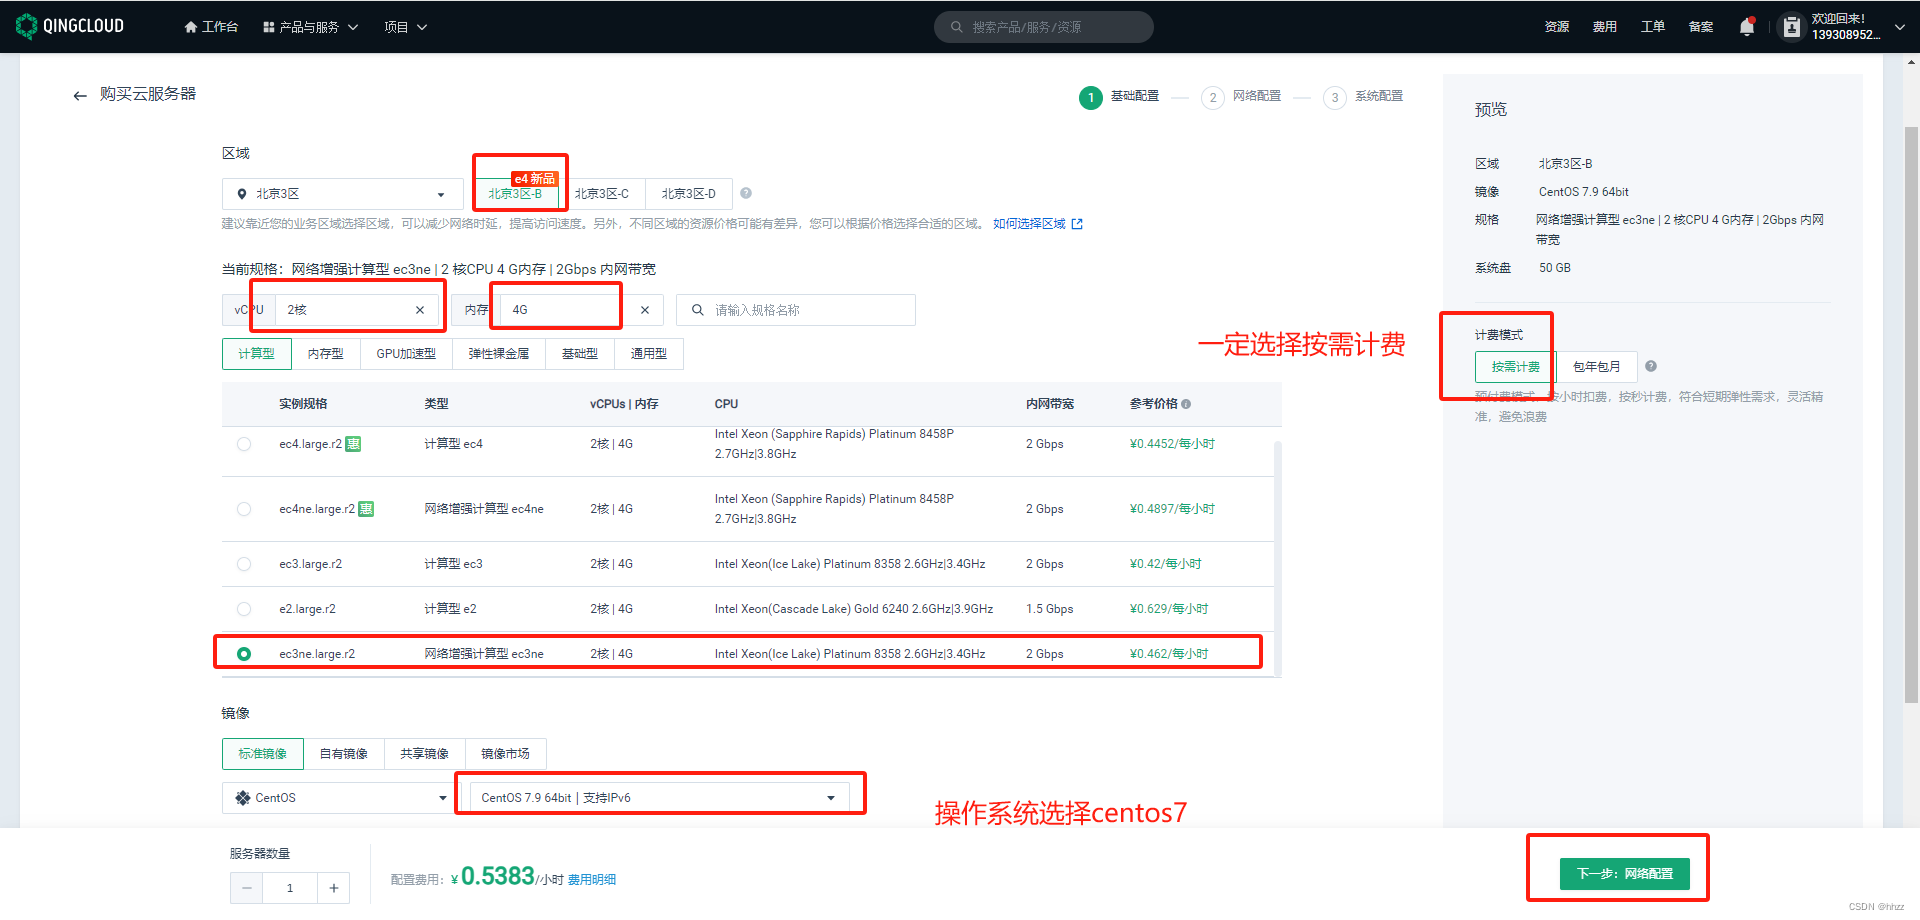The width and height of the screenshot is (1920, 920).
Task: Click green badge next to ec4.large.r2
Action: tap(353, 444)
